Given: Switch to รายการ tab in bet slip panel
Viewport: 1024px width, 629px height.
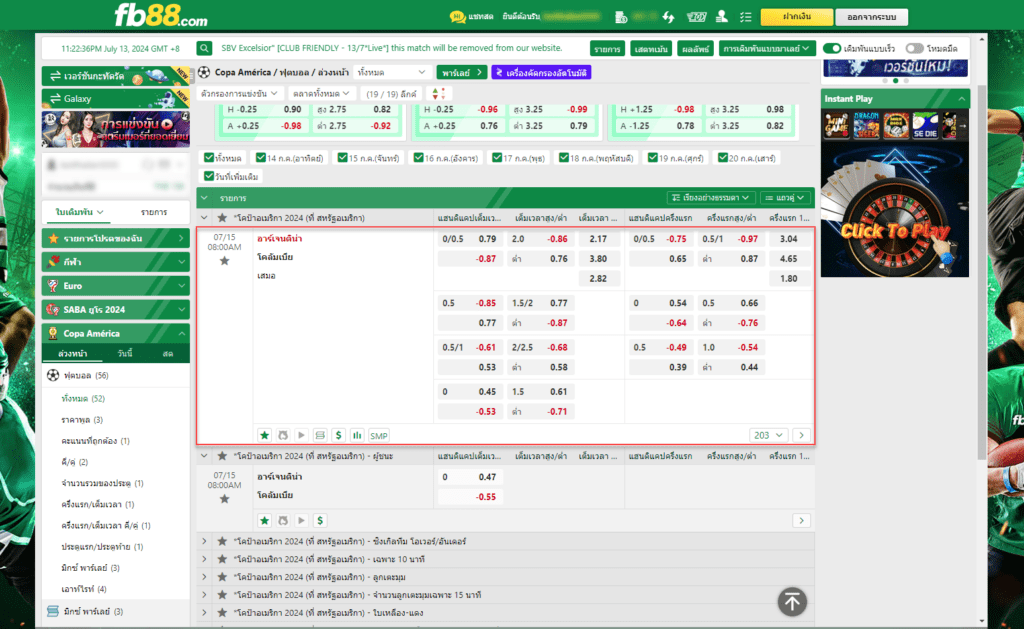Looking at the screenshot, I should pyautogui.click(x=154, y=212).
